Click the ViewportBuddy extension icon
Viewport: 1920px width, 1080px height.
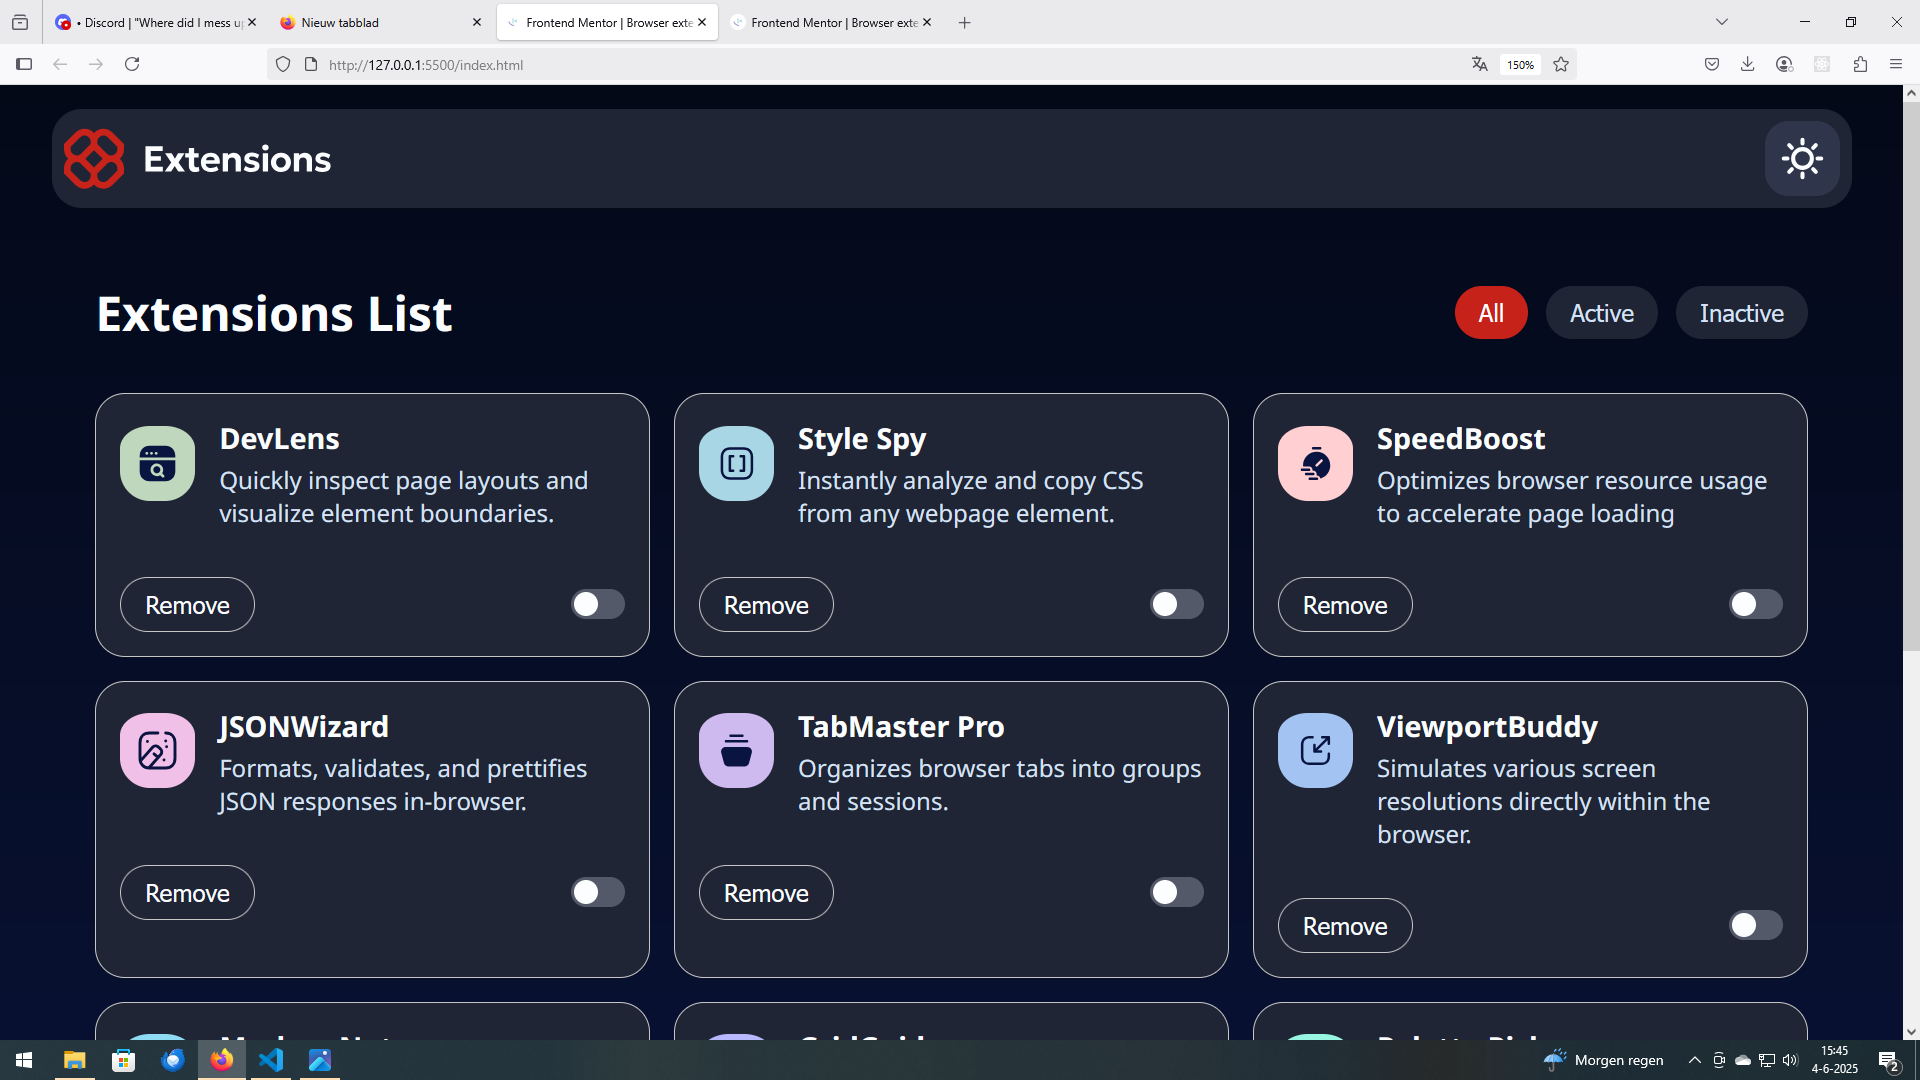click(x=1315, y=751)
